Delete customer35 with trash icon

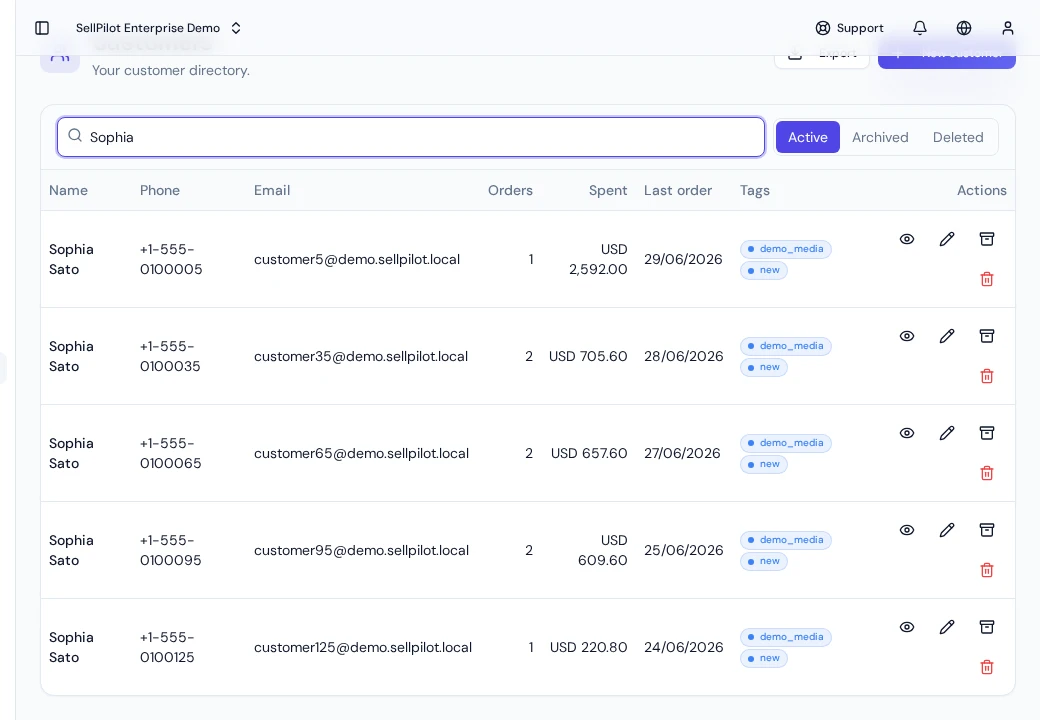tap(987, 376)
